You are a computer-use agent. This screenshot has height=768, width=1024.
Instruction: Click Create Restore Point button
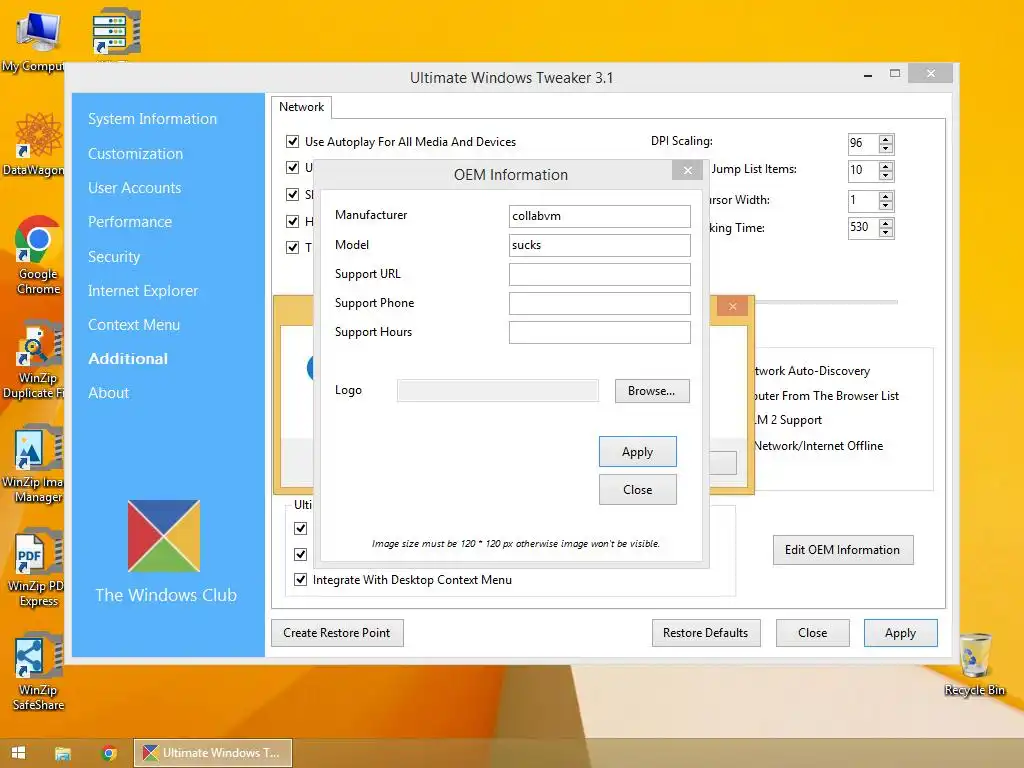(337, 633)
